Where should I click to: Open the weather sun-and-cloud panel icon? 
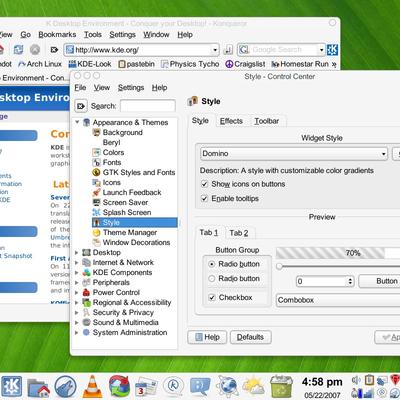253,386
